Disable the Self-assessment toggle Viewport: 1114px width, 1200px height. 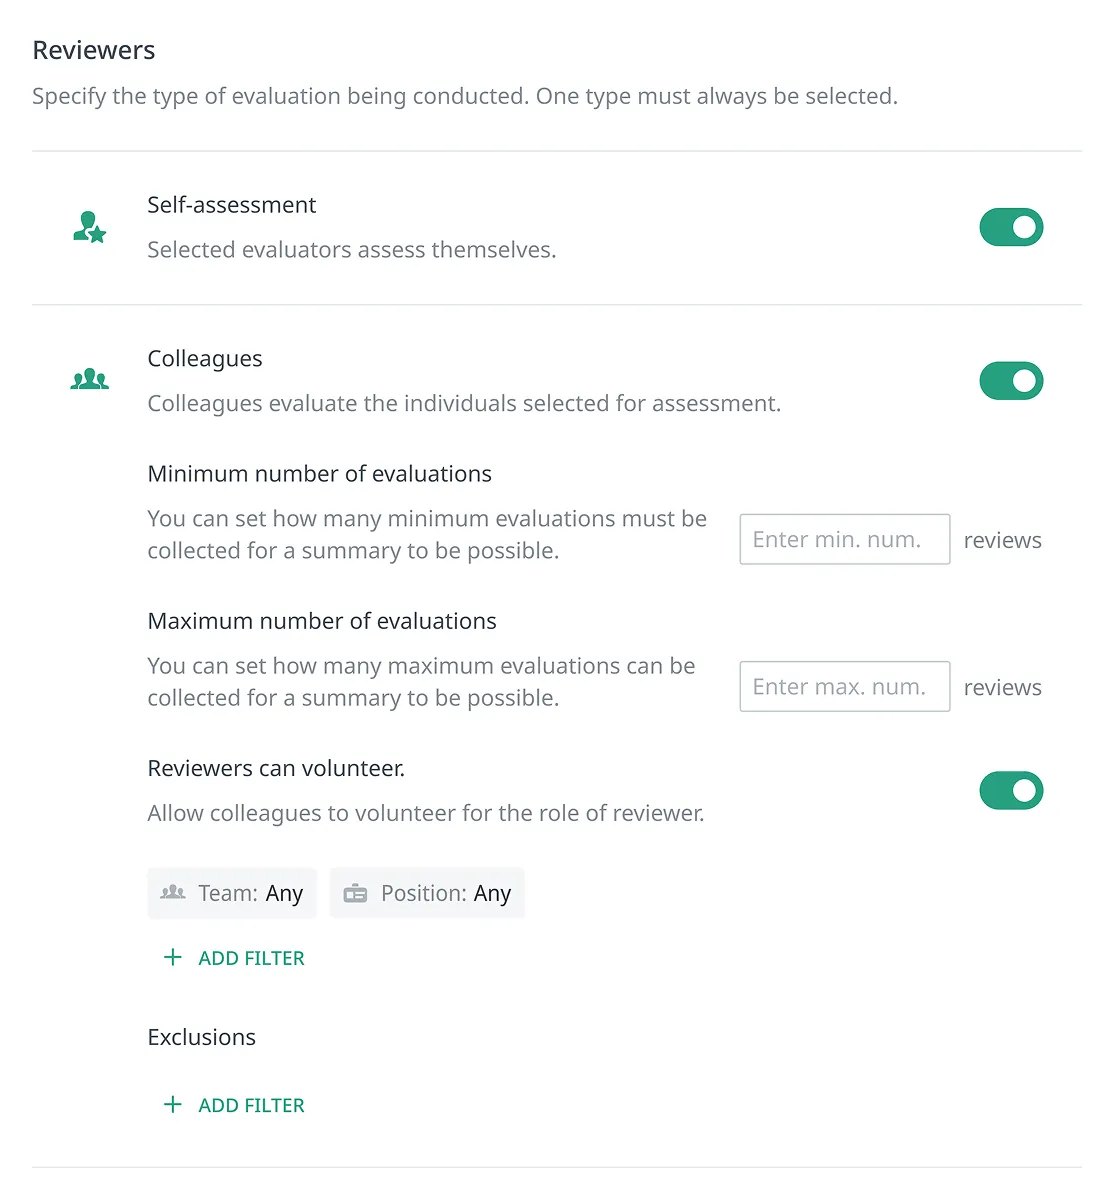[x=1011, y=228]
